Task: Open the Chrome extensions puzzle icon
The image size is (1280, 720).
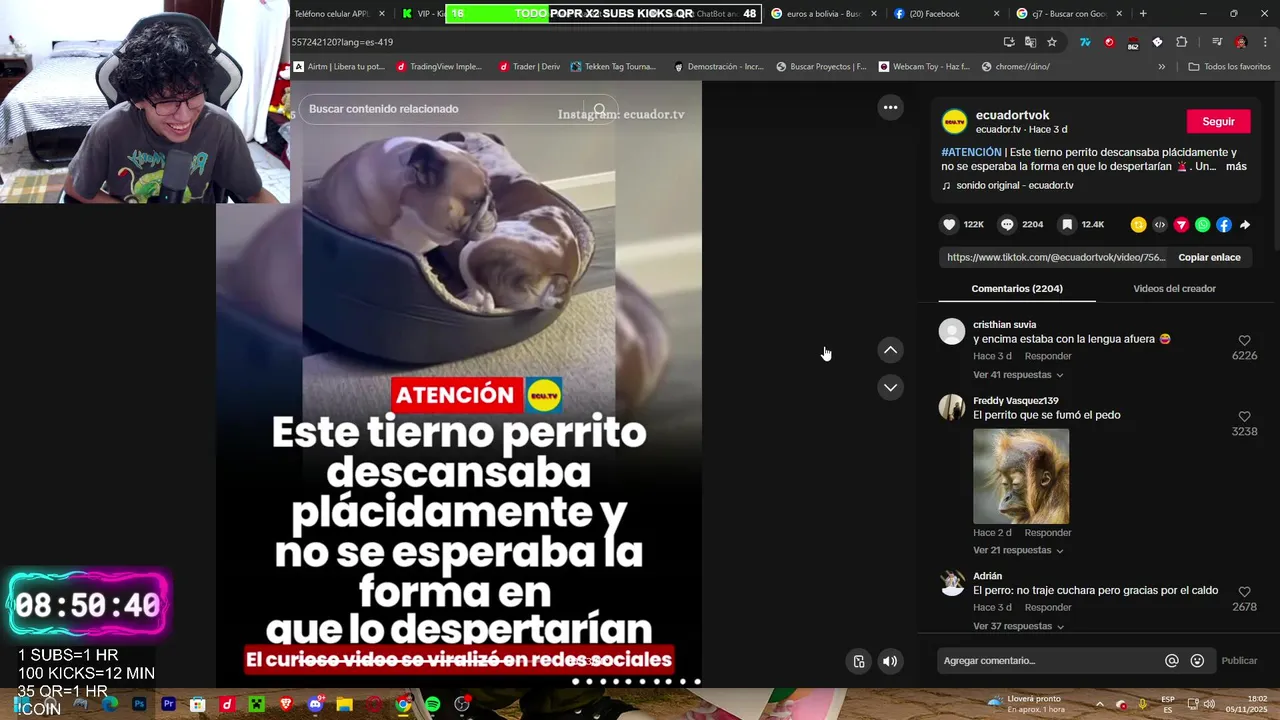Action: (1182, 42)
